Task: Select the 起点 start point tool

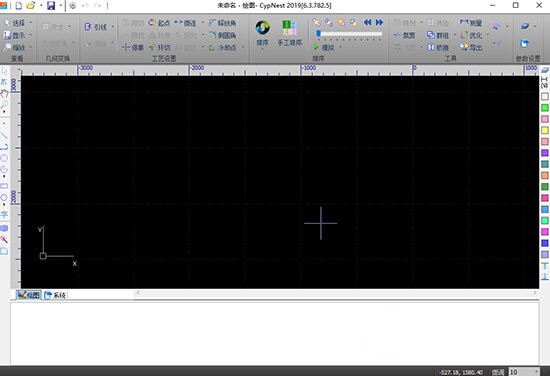Action: click(x=159, y=23)
